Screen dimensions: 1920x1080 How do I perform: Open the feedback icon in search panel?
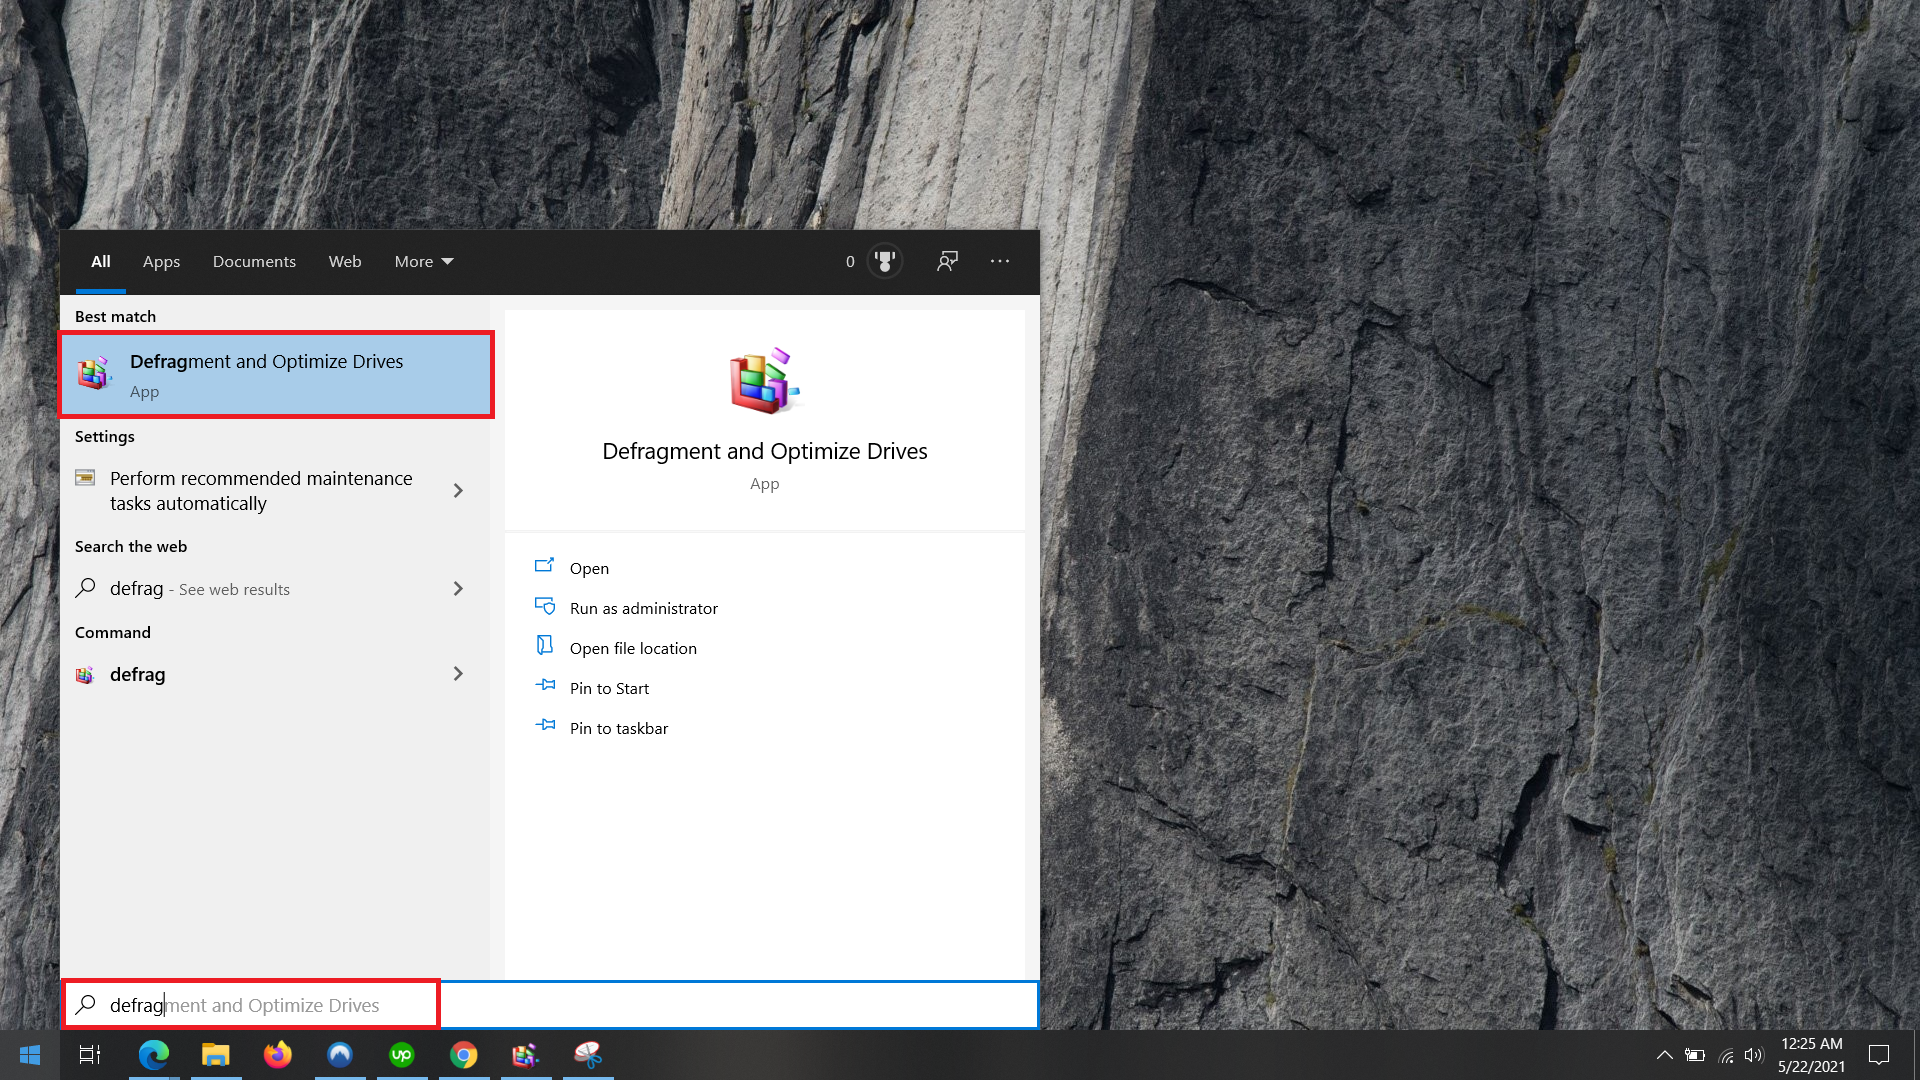click(x=947, y=261)
